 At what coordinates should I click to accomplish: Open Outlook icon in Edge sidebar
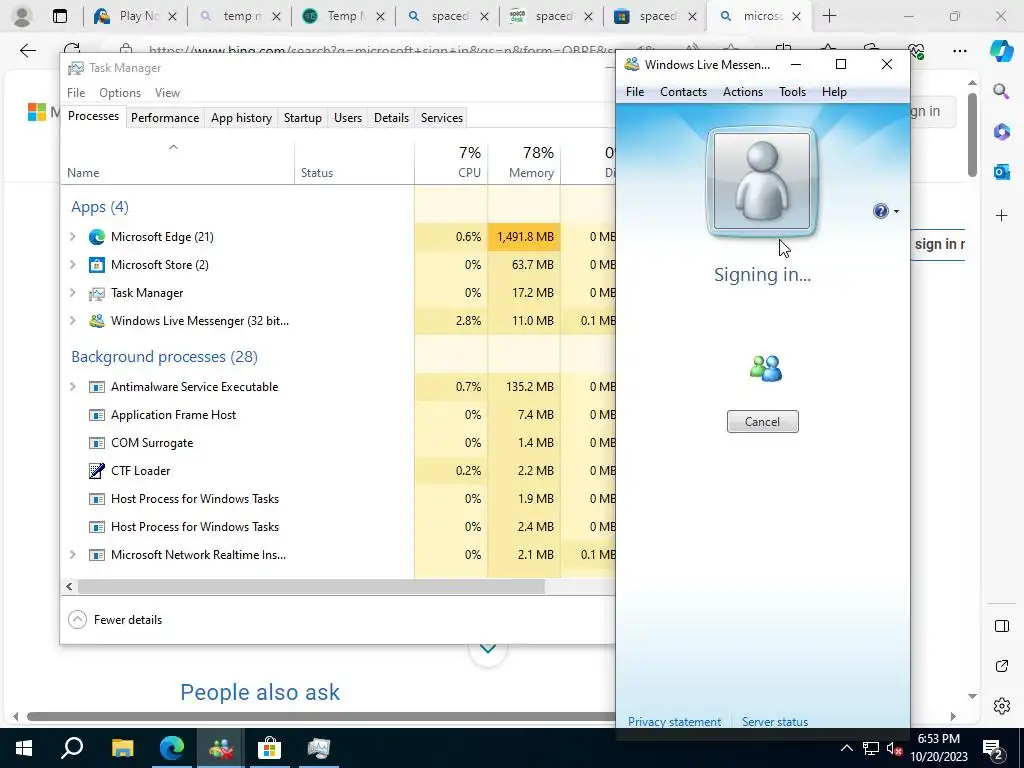click(1001, 172)
